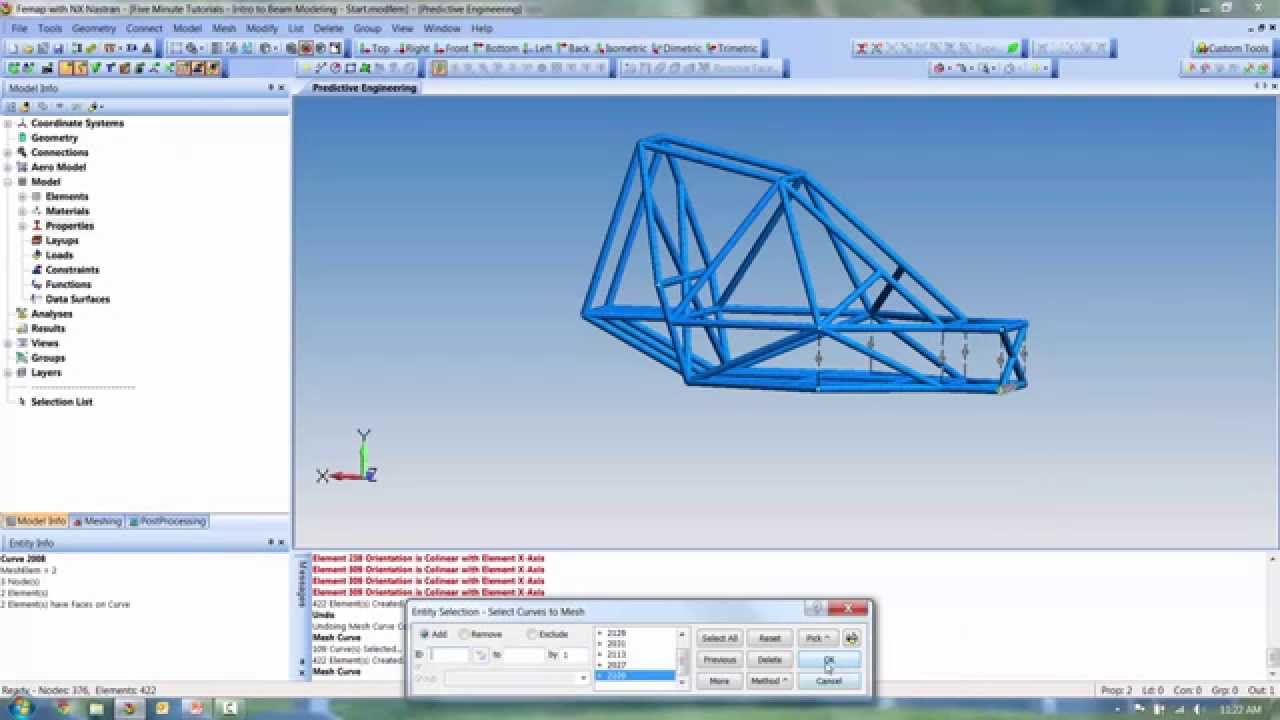Expand the Coordinate Systems node

(8, 123)
